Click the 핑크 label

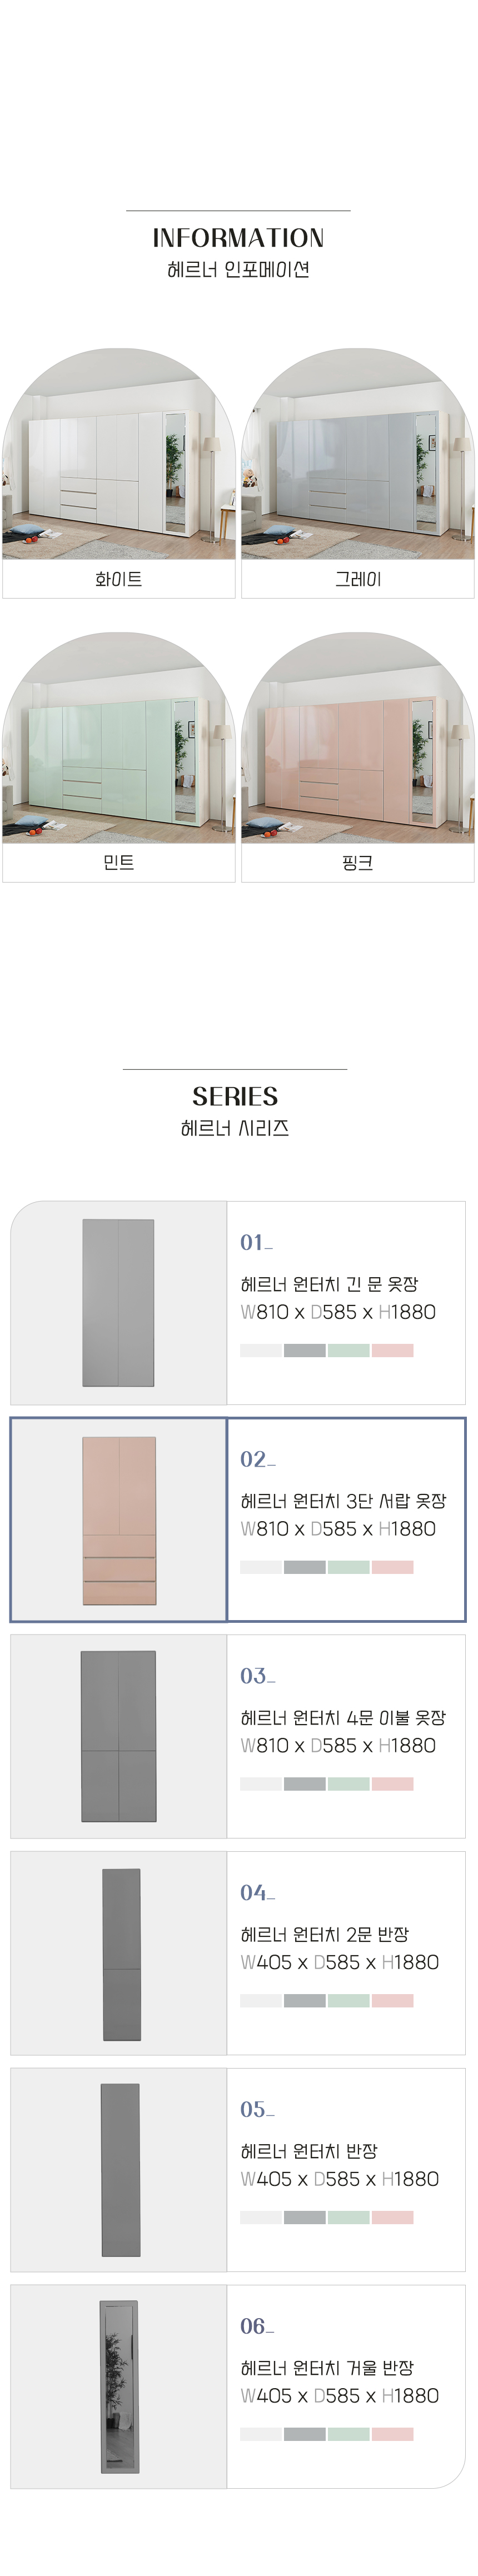click(x=358, y=863)
